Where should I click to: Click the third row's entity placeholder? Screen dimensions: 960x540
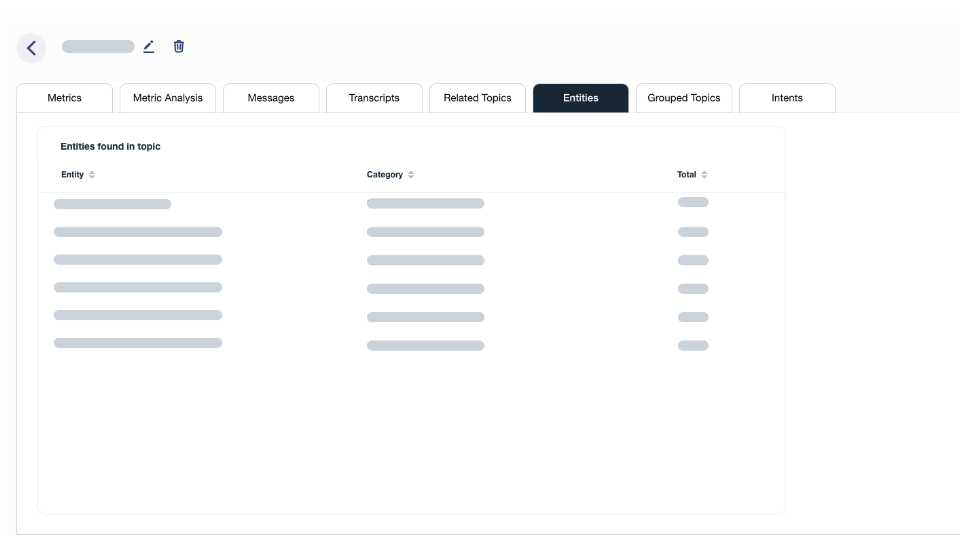click(138, 260)
